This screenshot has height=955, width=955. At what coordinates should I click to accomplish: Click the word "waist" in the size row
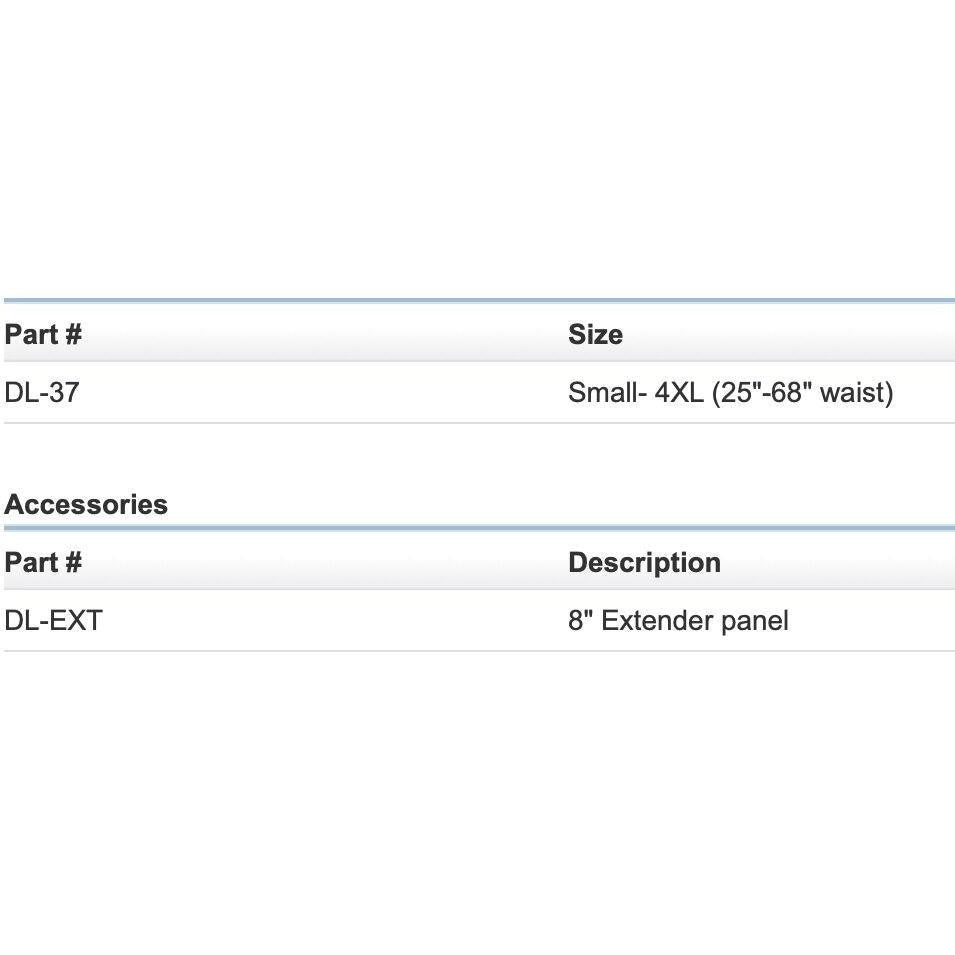click(856, 393)
